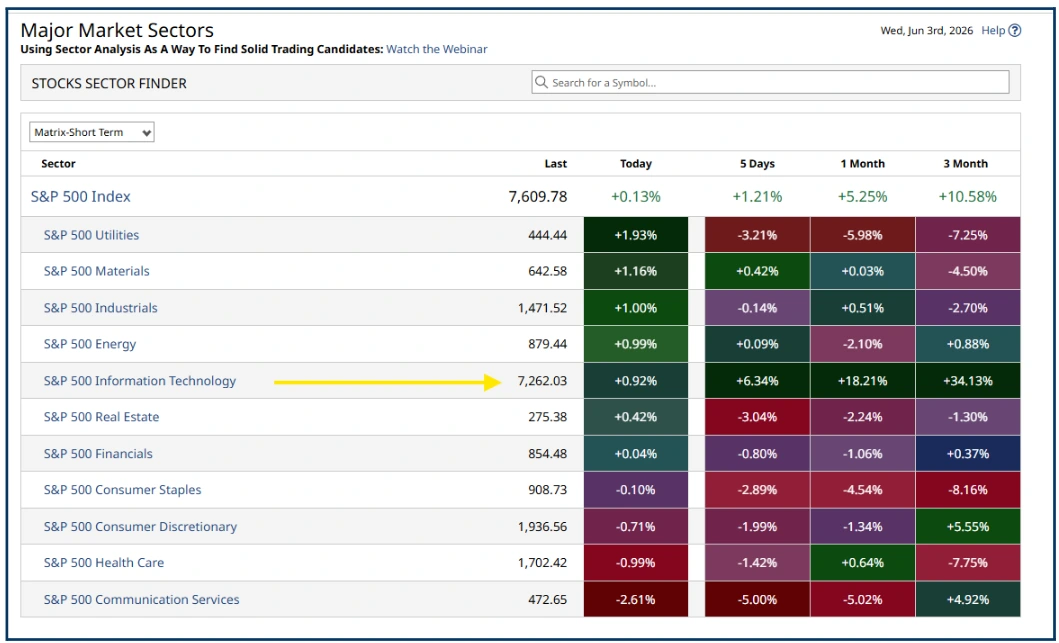The image size is (1059, 643).
Task: Click the +10.58% index 3 Month value
Action: [967, 197]
